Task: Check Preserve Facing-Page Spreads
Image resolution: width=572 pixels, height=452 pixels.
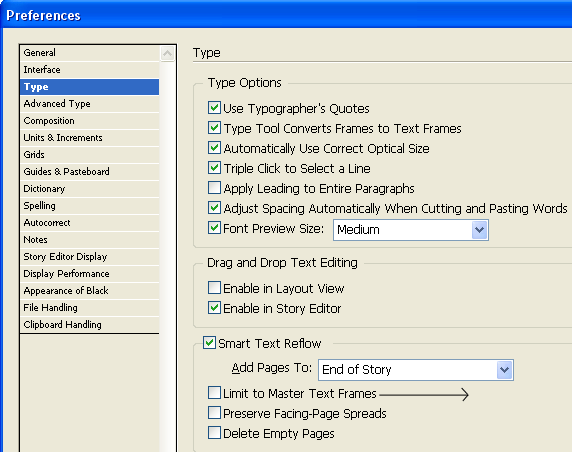Action: [x=214, y=413]
